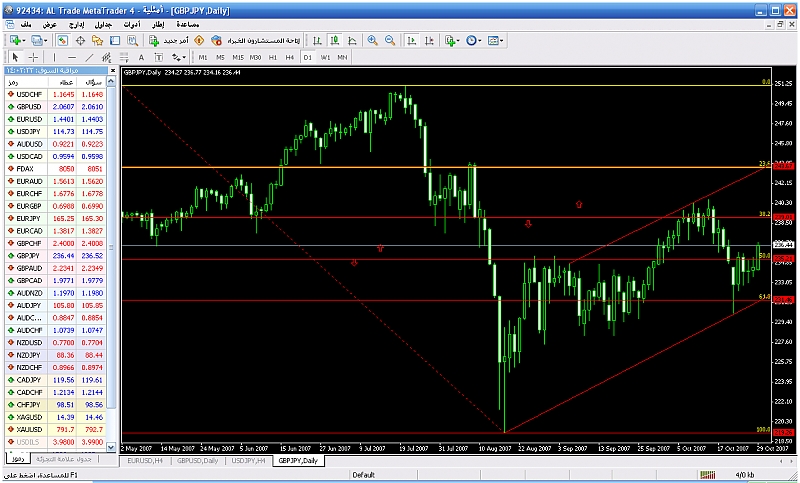The image size is (800, 483).
Task: Select the Text Label 'T' tool
Action: [159, 57]
